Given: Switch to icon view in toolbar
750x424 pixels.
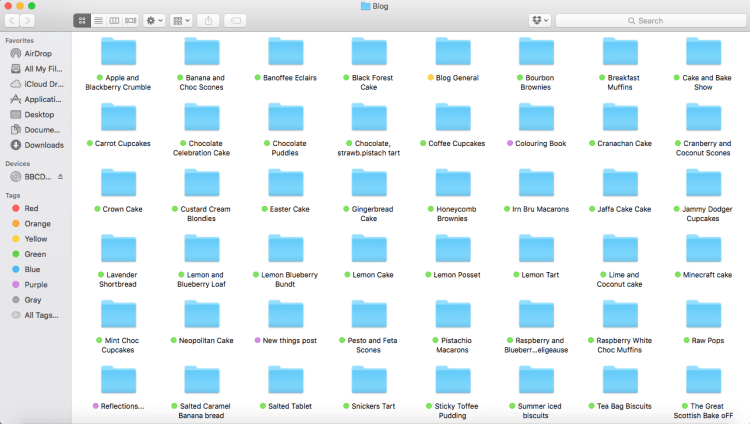Looking at the screenshot, I should coord(82,20).
